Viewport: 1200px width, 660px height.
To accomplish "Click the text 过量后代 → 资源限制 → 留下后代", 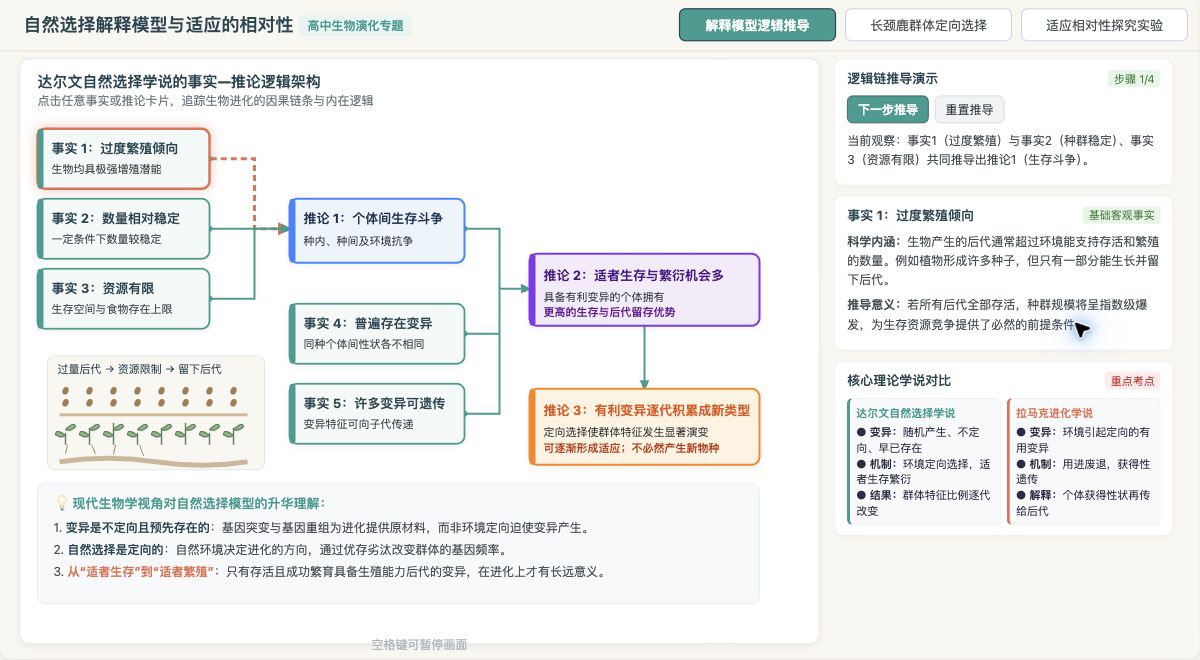I will point(139,369).
